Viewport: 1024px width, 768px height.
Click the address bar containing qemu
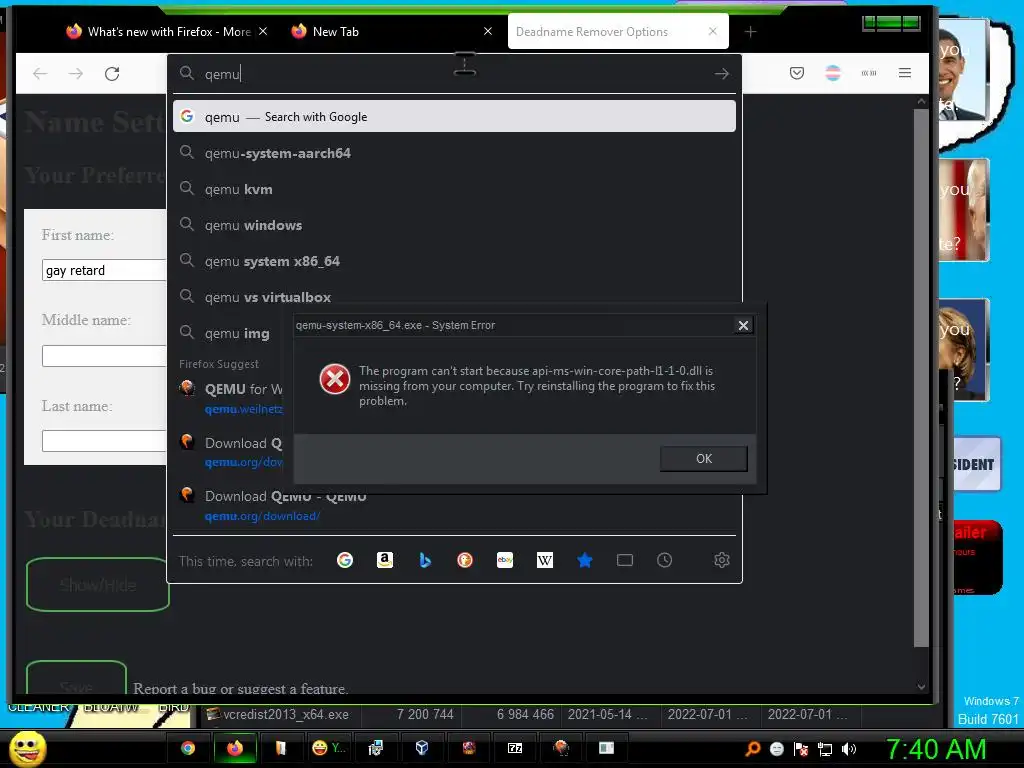454,74
